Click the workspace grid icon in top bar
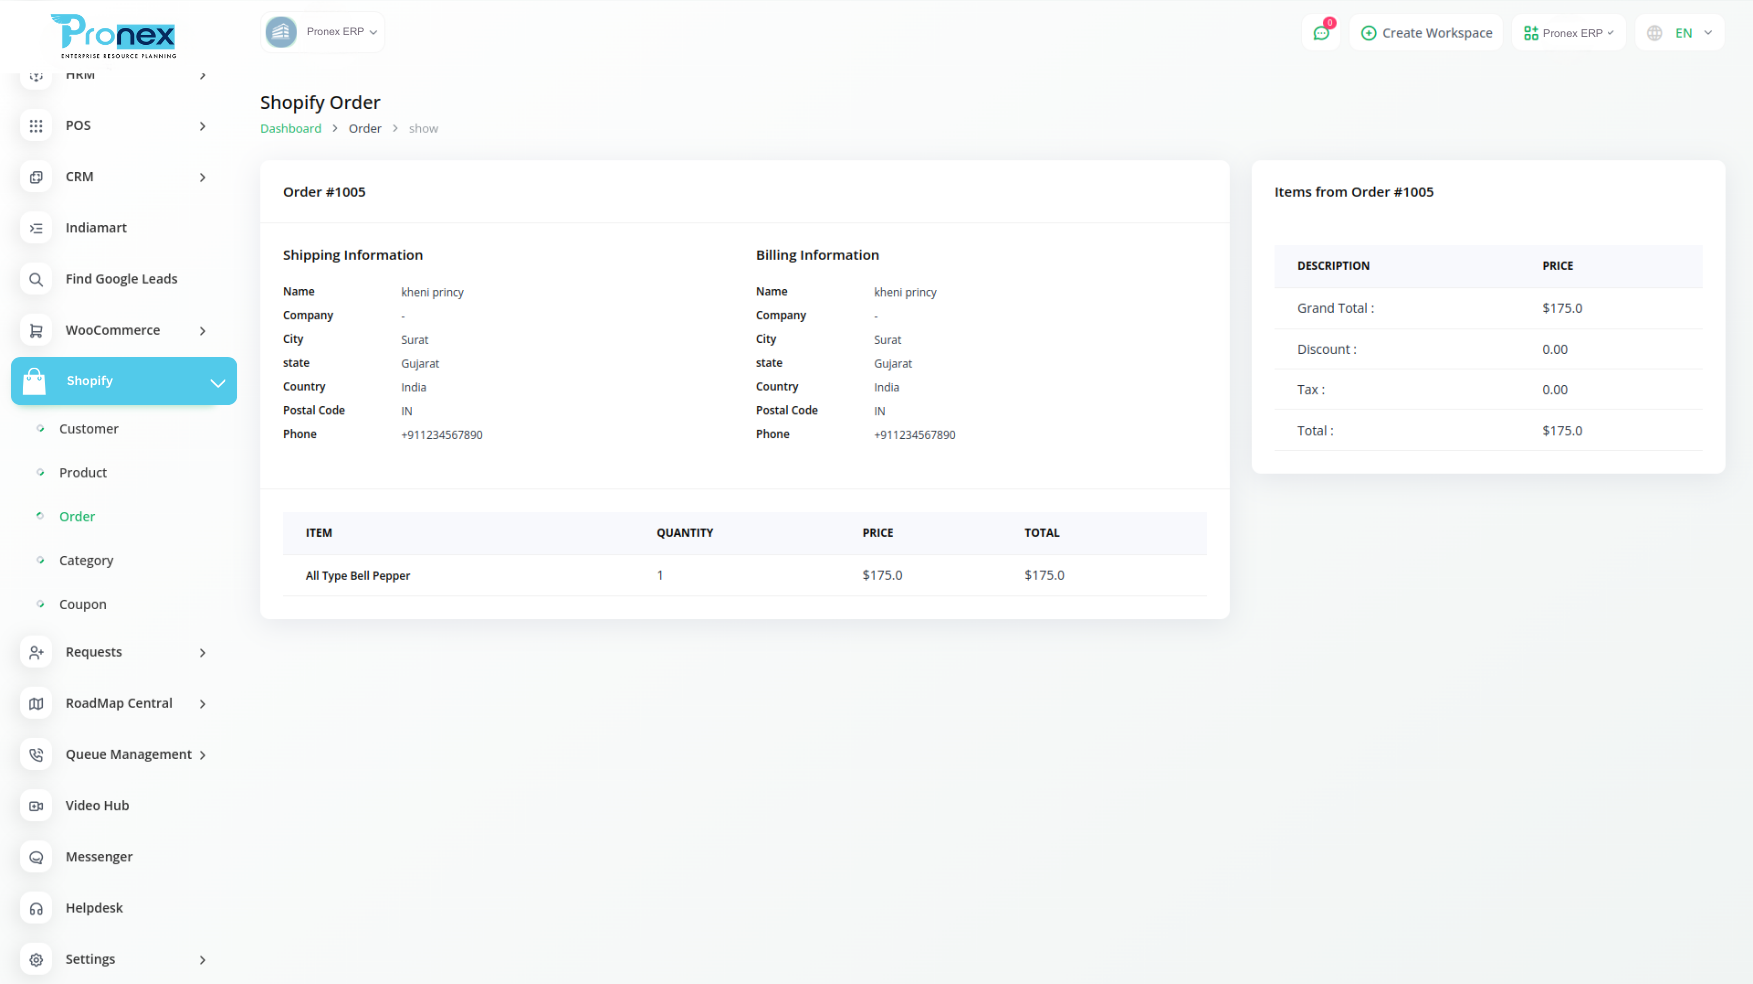 [x=1530, y=33]
